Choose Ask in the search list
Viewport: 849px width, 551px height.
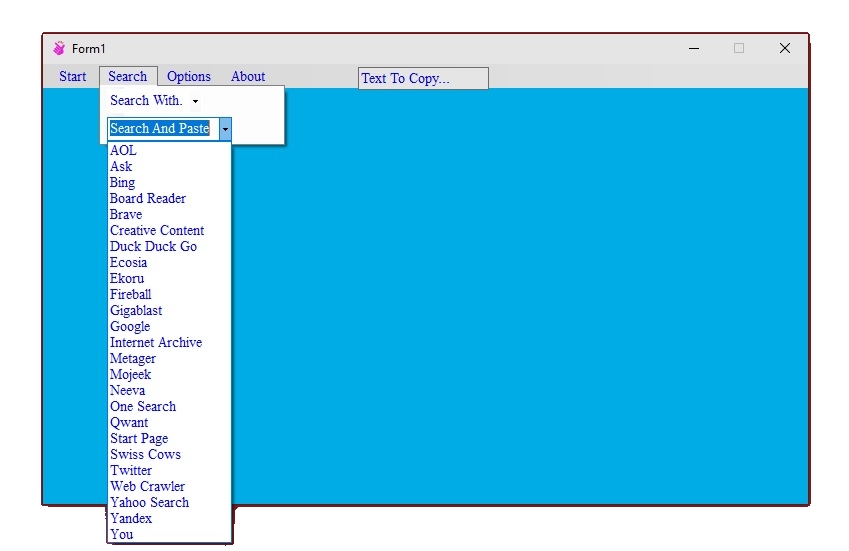169,167
